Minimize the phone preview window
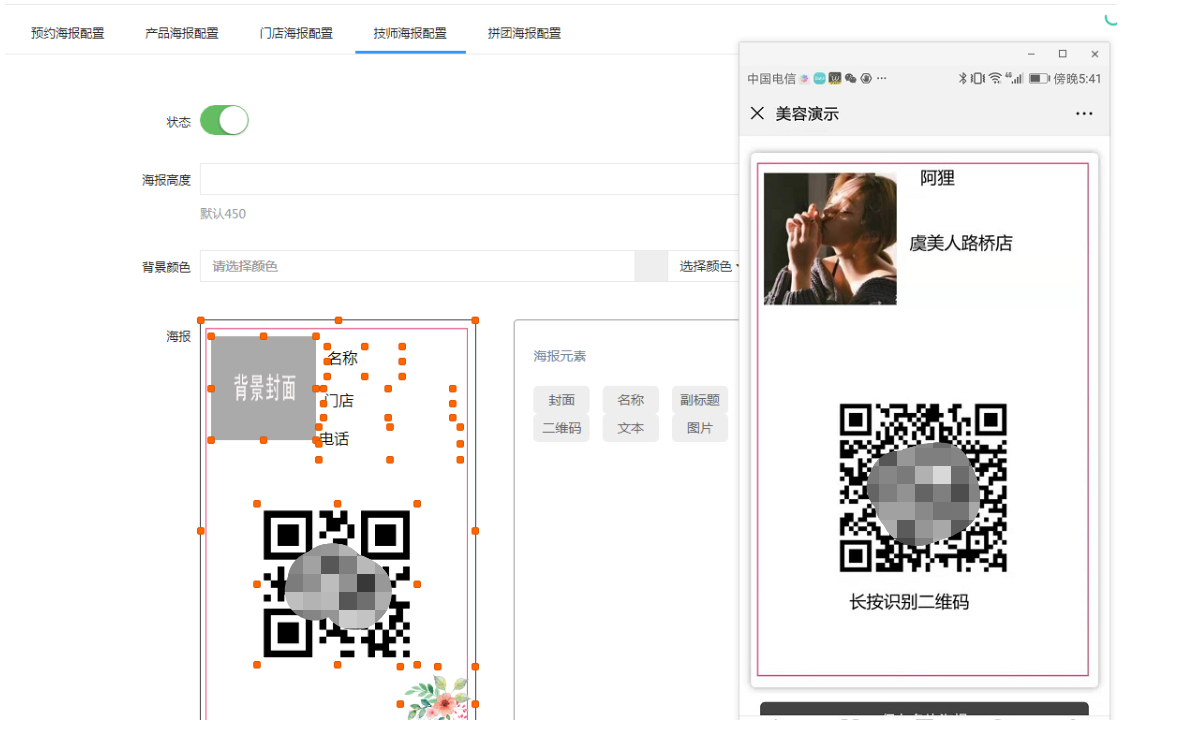This screenshot has width=1204, height=742. (1031, 54)
